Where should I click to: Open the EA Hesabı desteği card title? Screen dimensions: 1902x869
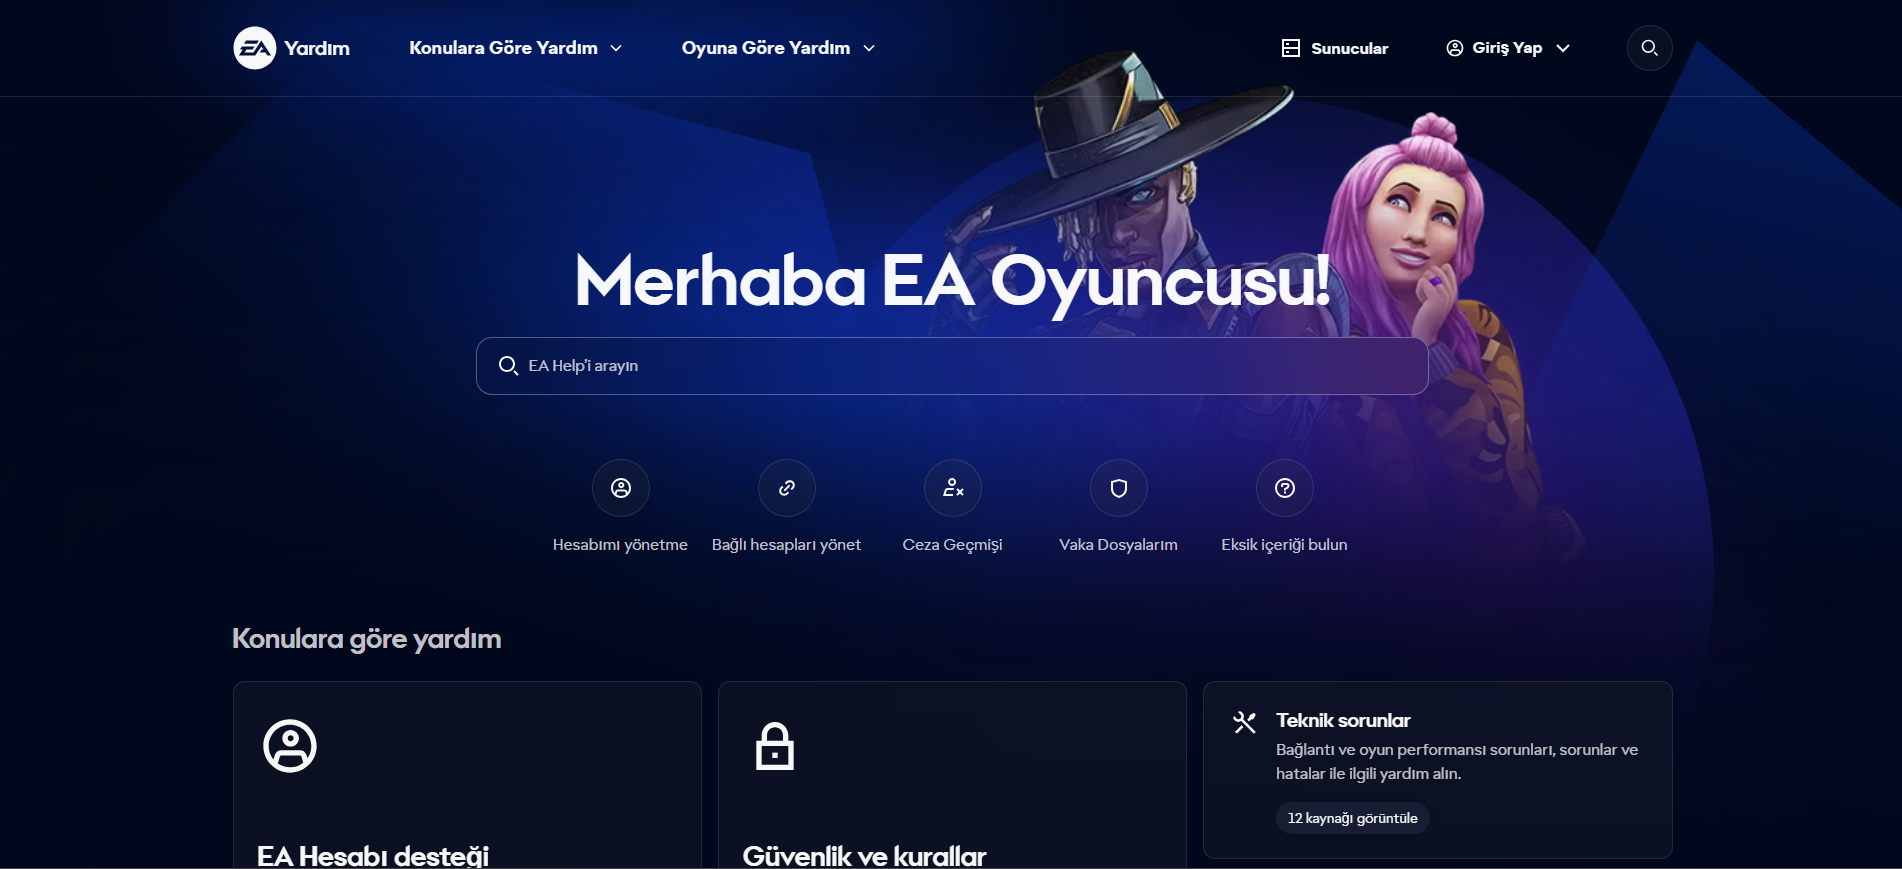(x=373, y=856)
